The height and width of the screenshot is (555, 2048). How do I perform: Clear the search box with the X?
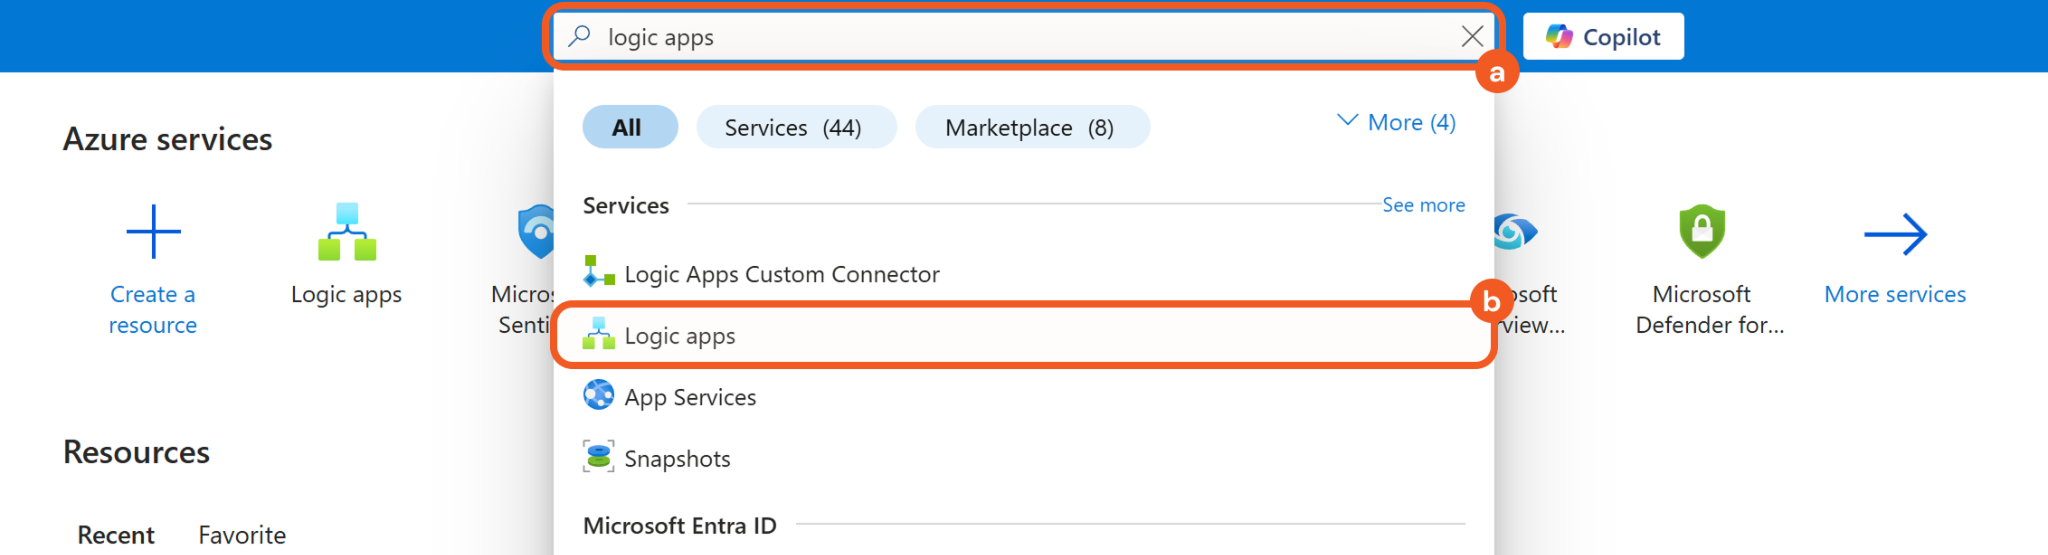point(1472,37)
